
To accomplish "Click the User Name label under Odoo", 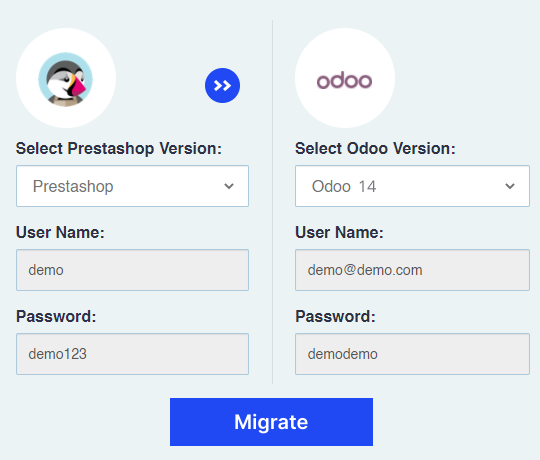I will pos(339,232).
